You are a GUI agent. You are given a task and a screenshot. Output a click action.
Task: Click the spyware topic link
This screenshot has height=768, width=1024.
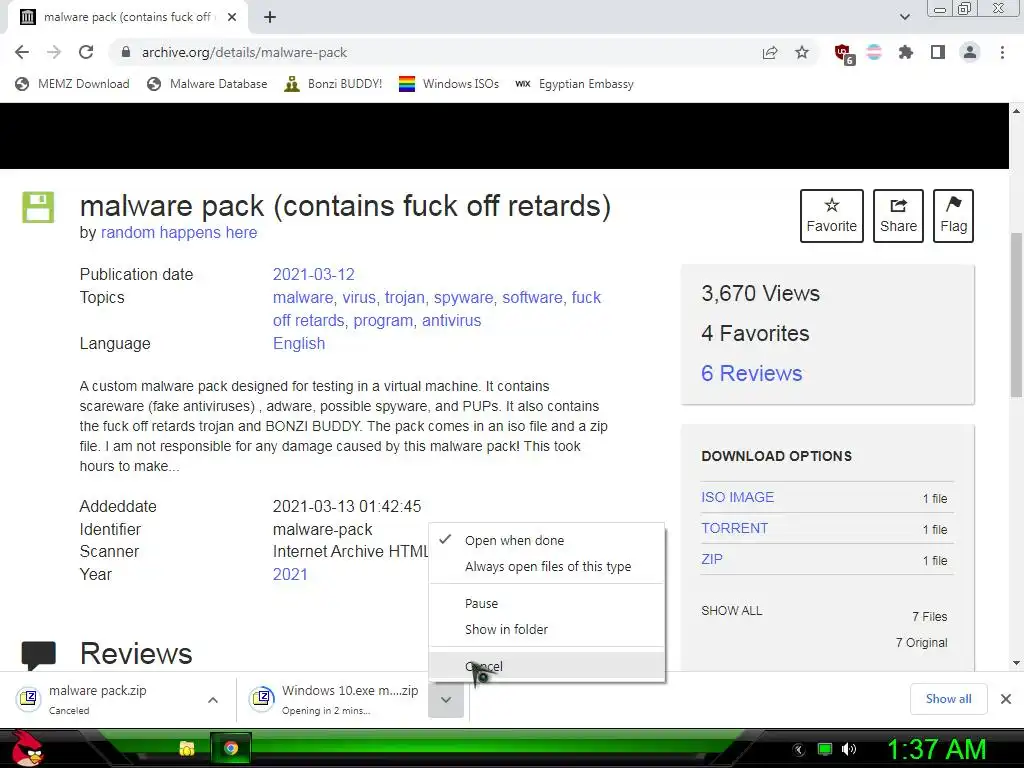click(464, 297)
